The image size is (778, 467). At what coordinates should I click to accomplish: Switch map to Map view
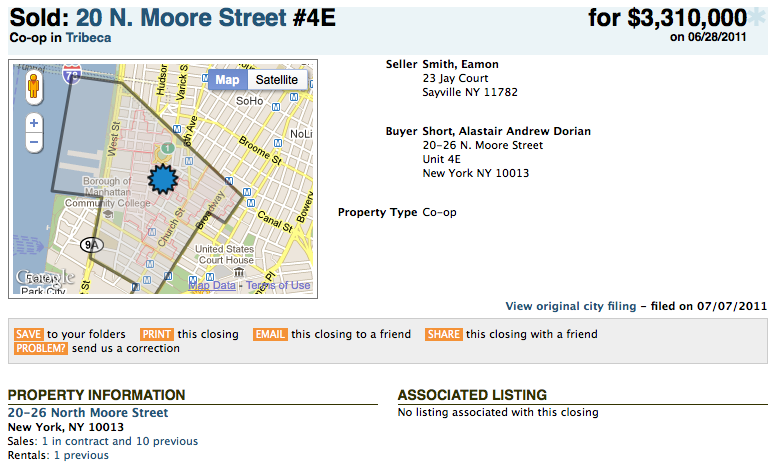pyautogui.click(x=228, y=80)
